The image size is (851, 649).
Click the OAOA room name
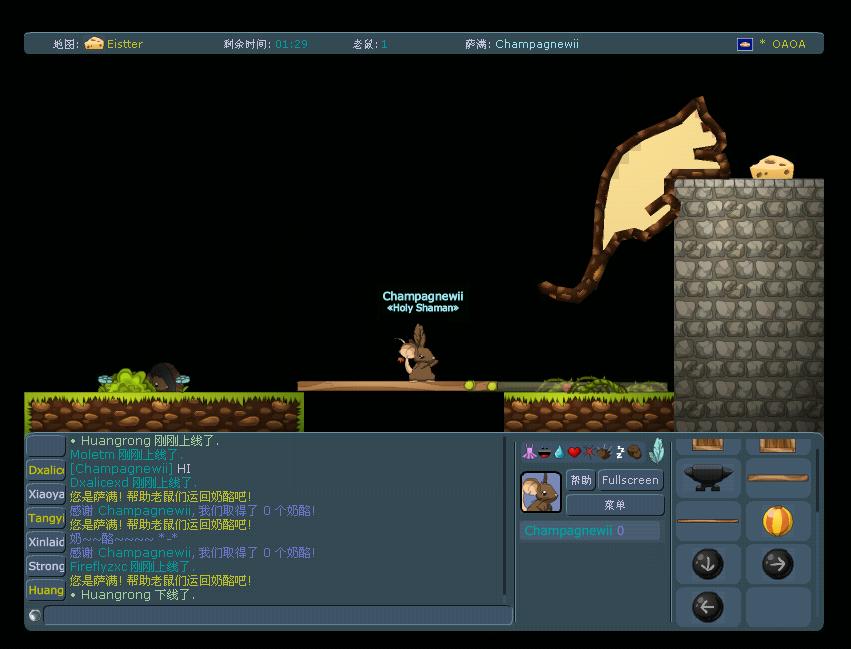click(x=789, y=44)
